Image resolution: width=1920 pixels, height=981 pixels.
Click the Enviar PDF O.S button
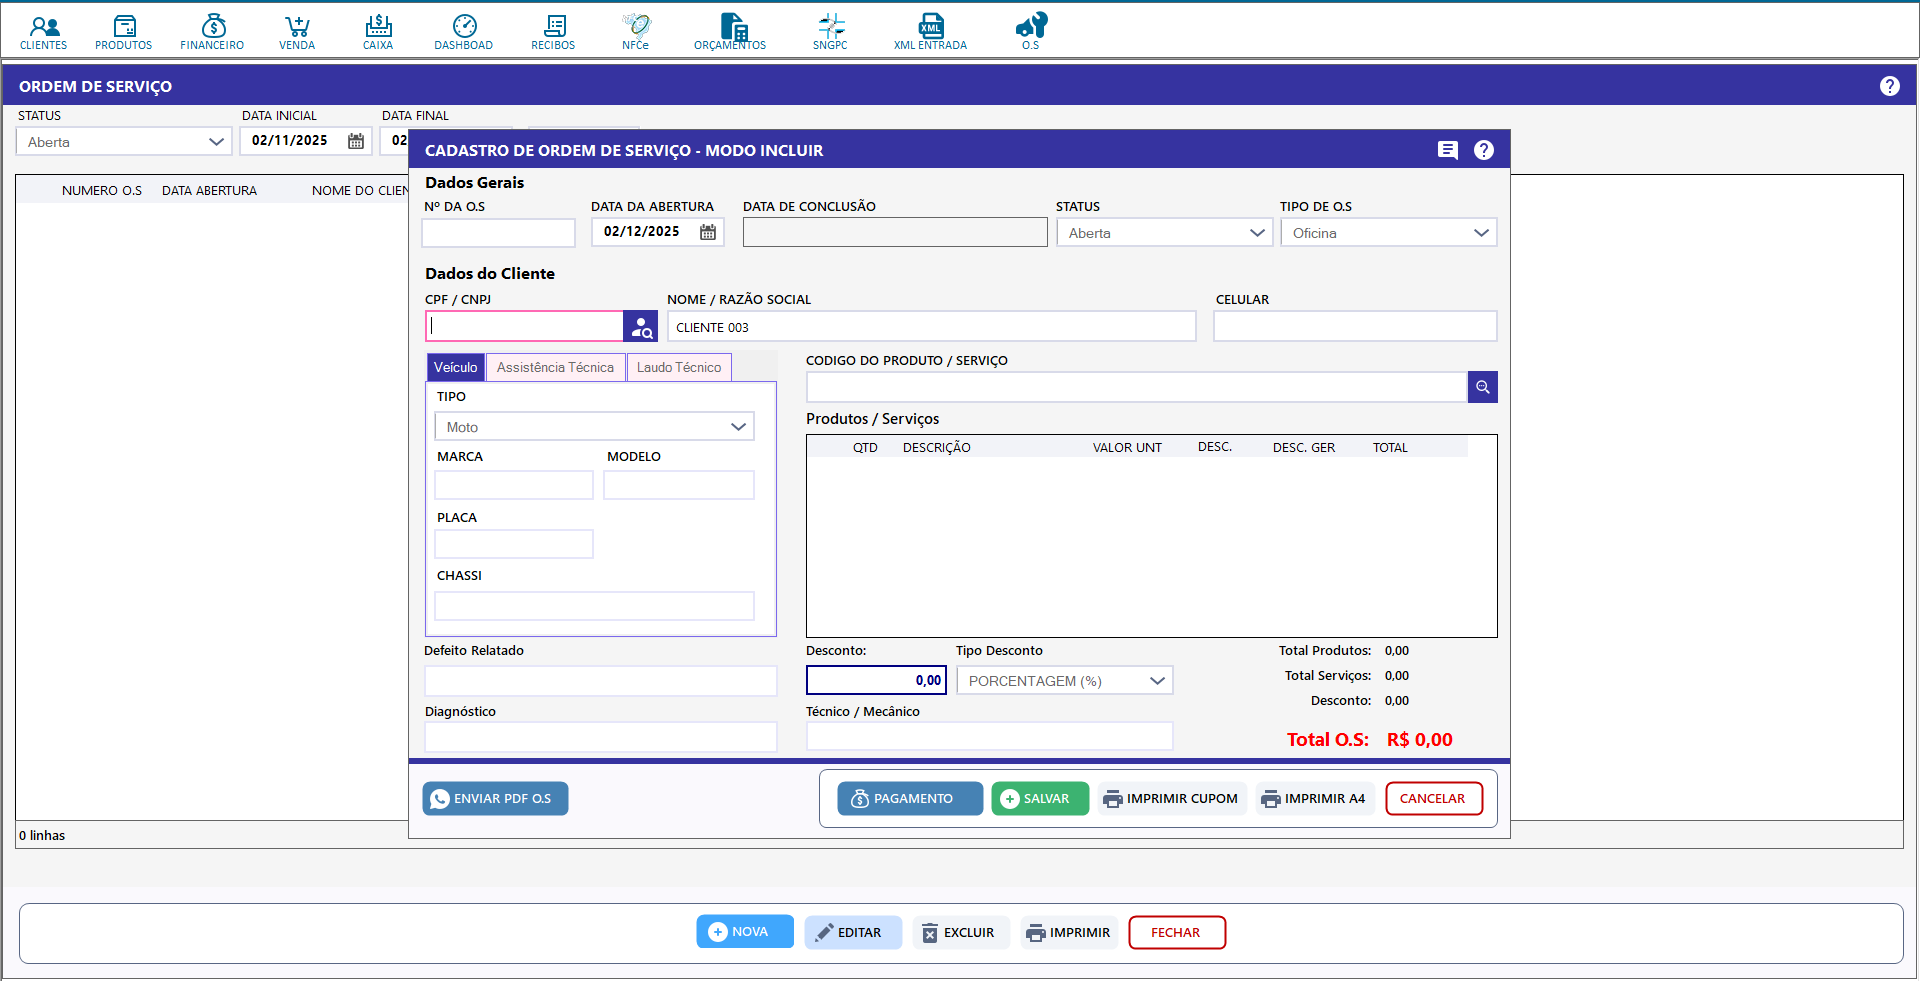tap(495, 799)
